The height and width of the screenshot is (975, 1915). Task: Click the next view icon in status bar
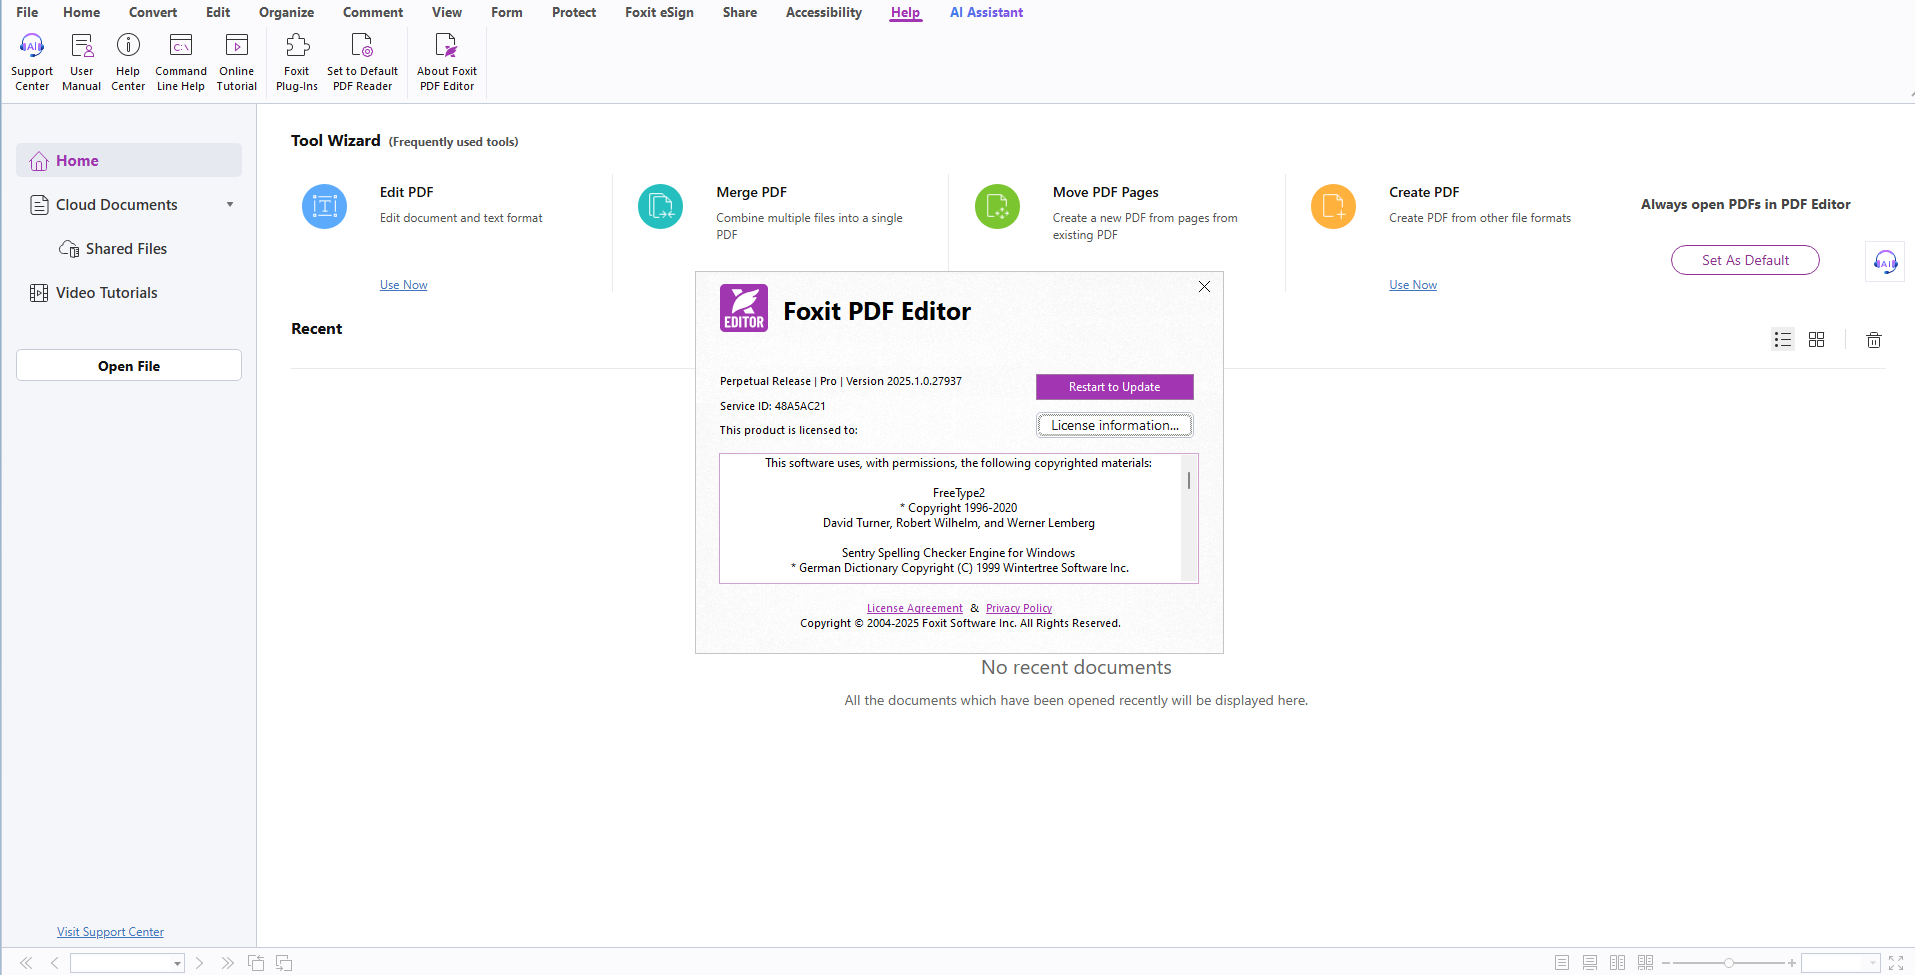284,963
